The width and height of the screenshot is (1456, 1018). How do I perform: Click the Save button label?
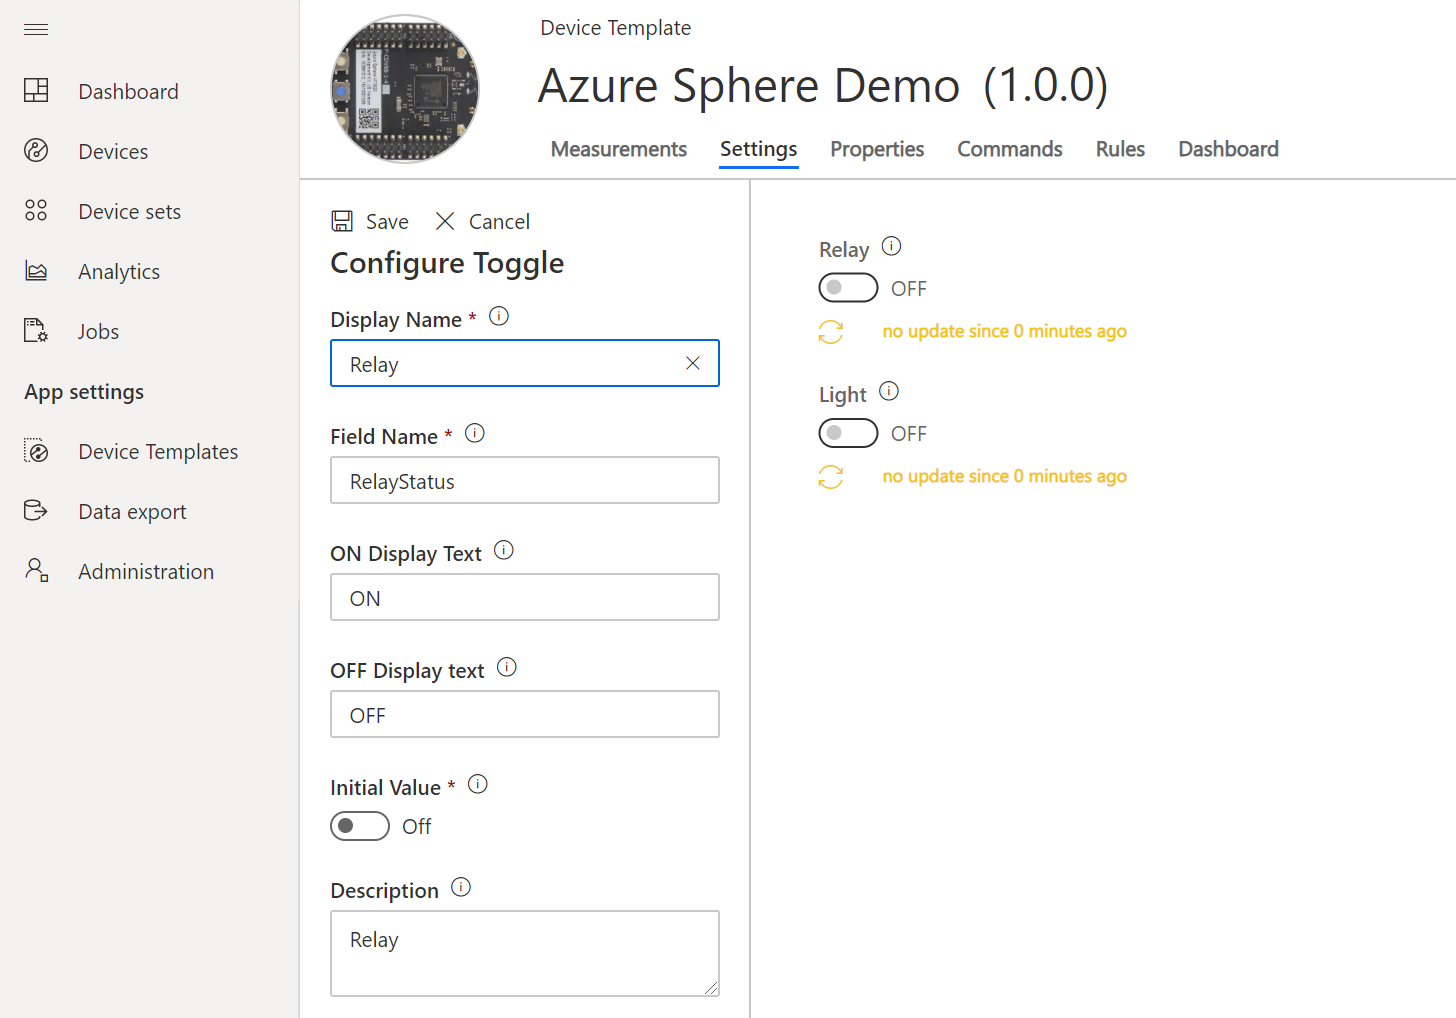point(387,222)
